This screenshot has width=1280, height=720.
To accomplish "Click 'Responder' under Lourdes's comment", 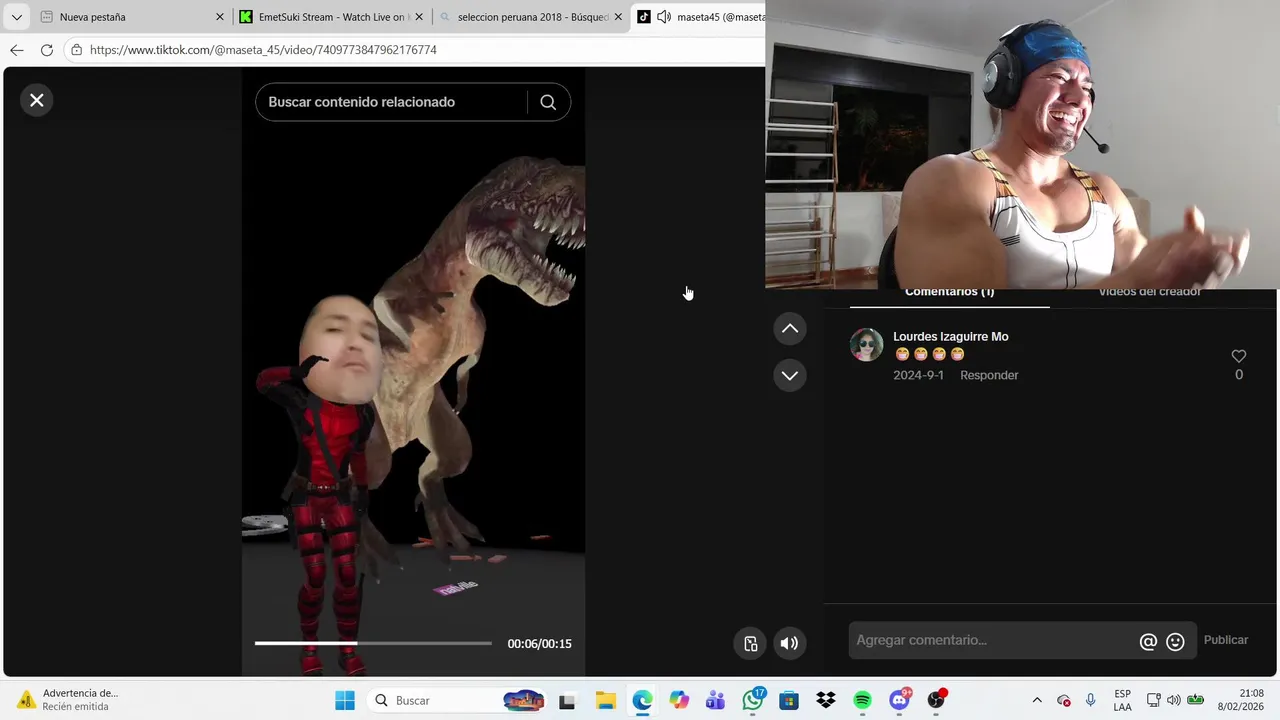I will 989,375.
